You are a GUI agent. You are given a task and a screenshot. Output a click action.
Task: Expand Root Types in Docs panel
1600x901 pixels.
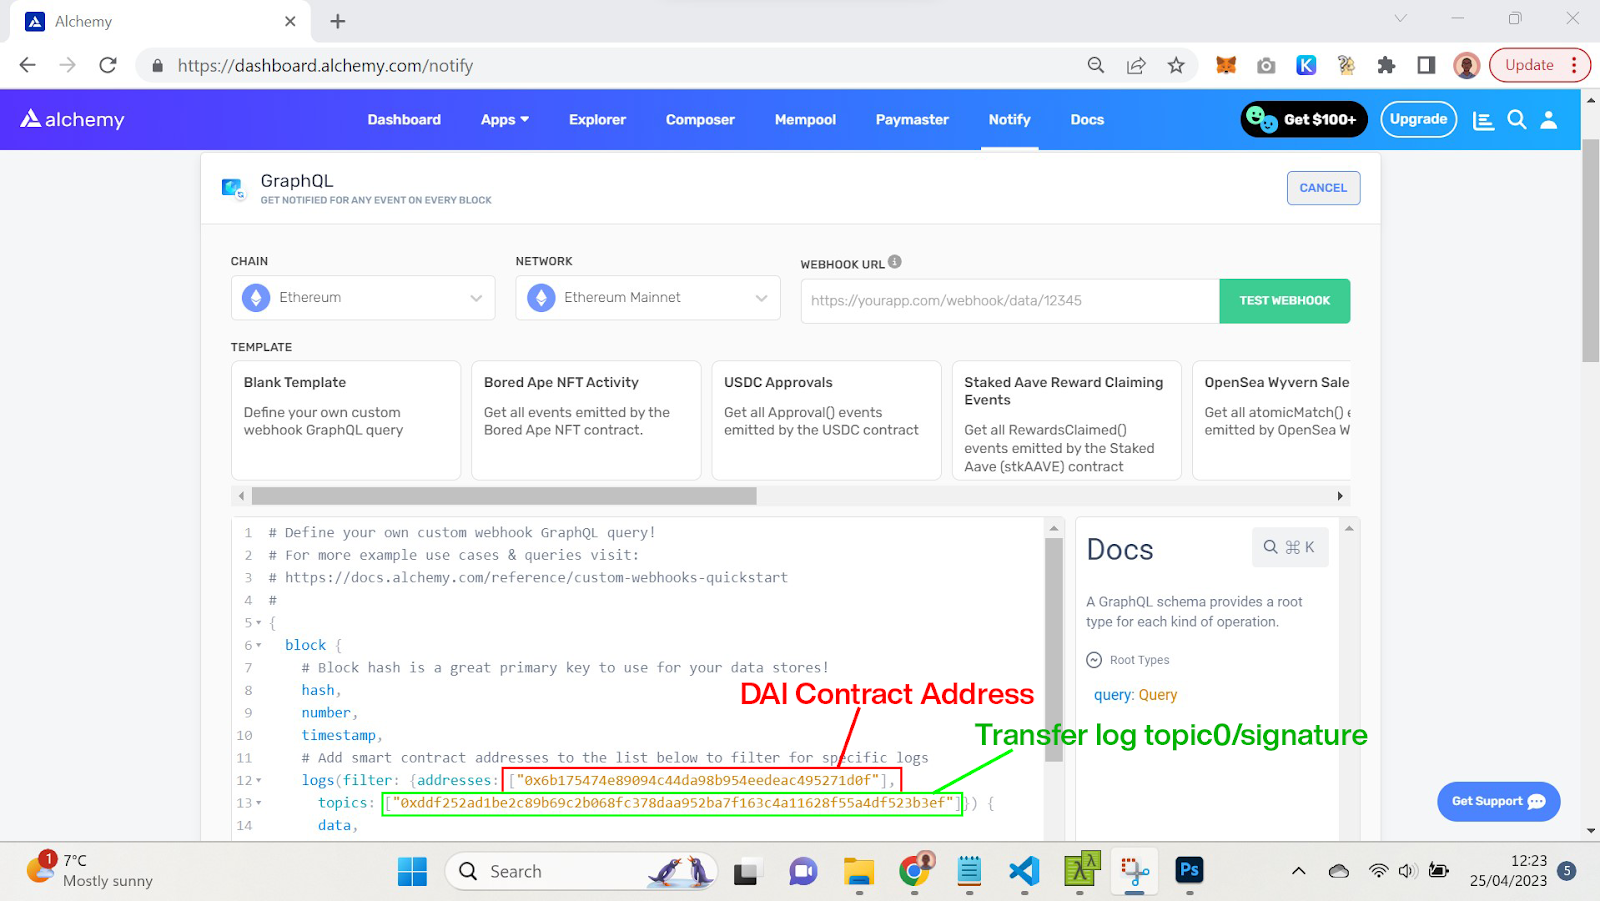(x=1094, y=660)
